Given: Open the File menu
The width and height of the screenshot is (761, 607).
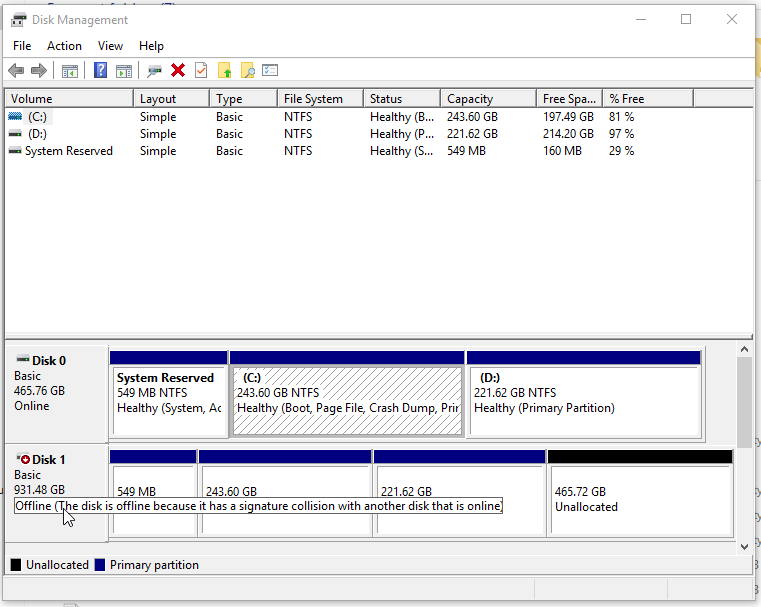Looking at the screenshot, I should 22,46.
